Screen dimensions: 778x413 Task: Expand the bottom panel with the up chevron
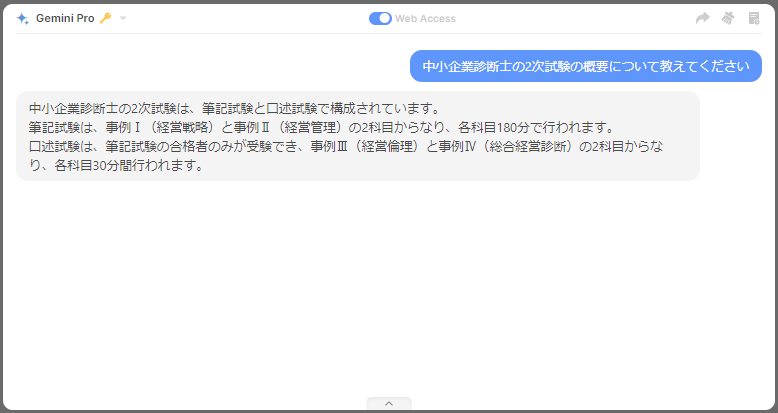(x=389, y=404)
